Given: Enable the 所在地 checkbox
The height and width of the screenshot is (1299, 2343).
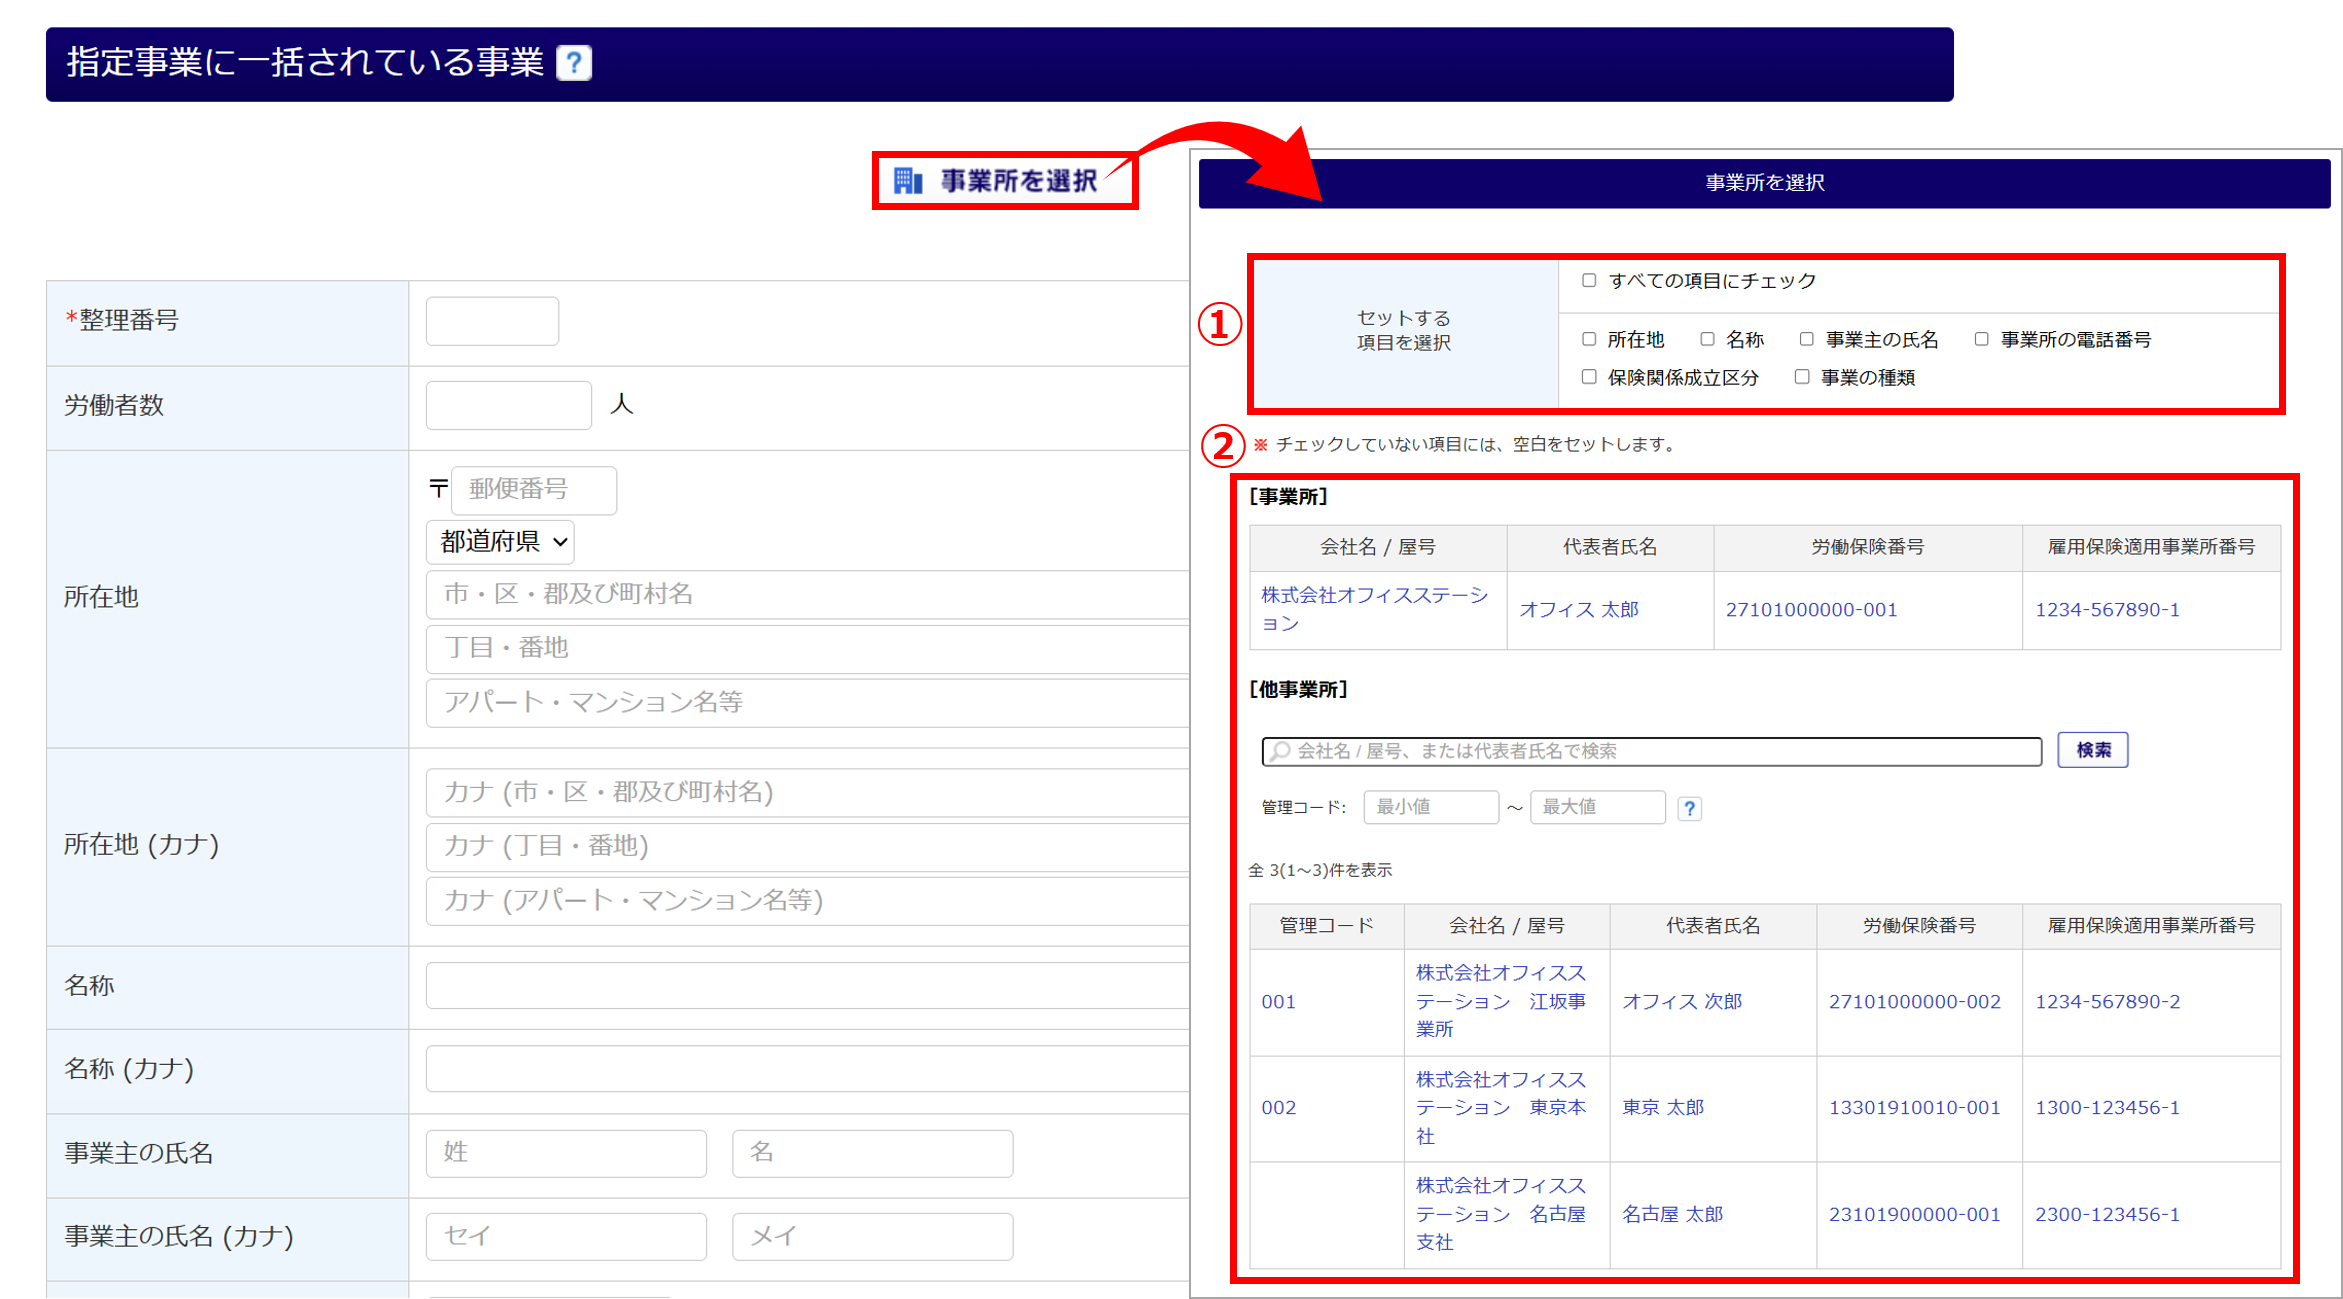Looking at the screenshot, I should click(1589, 340).
